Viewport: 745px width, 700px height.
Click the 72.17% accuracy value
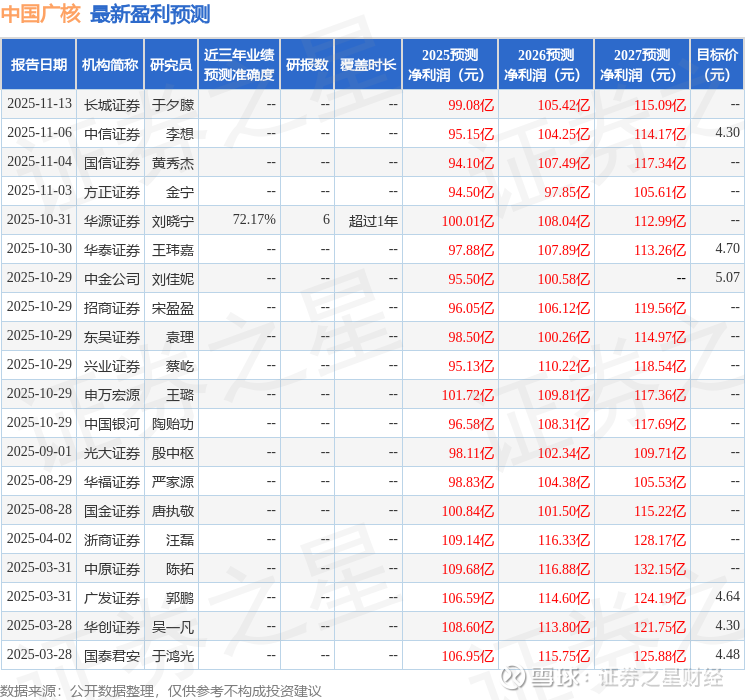[x=254, y=220]
